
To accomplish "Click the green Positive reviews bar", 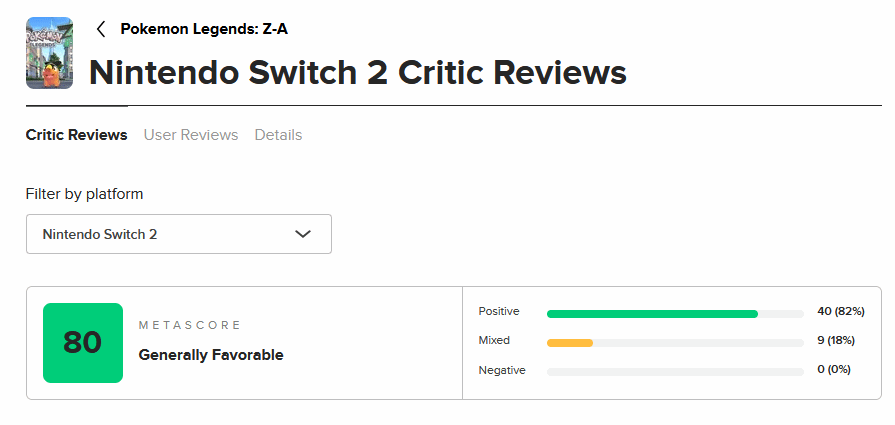I will pyautogui.click(x=652, y=313).
